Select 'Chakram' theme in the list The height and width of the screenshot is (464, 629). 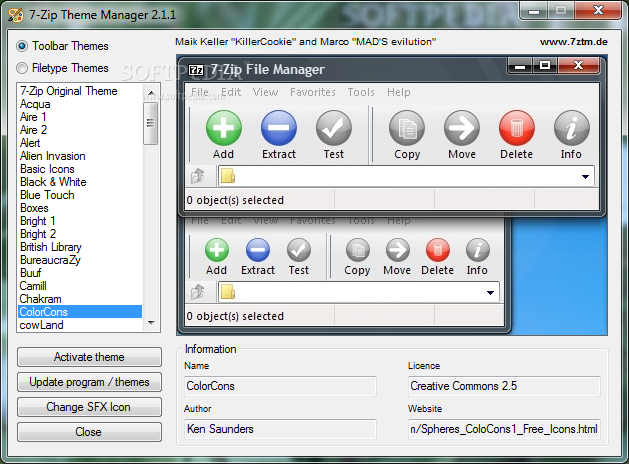[80, 299]
